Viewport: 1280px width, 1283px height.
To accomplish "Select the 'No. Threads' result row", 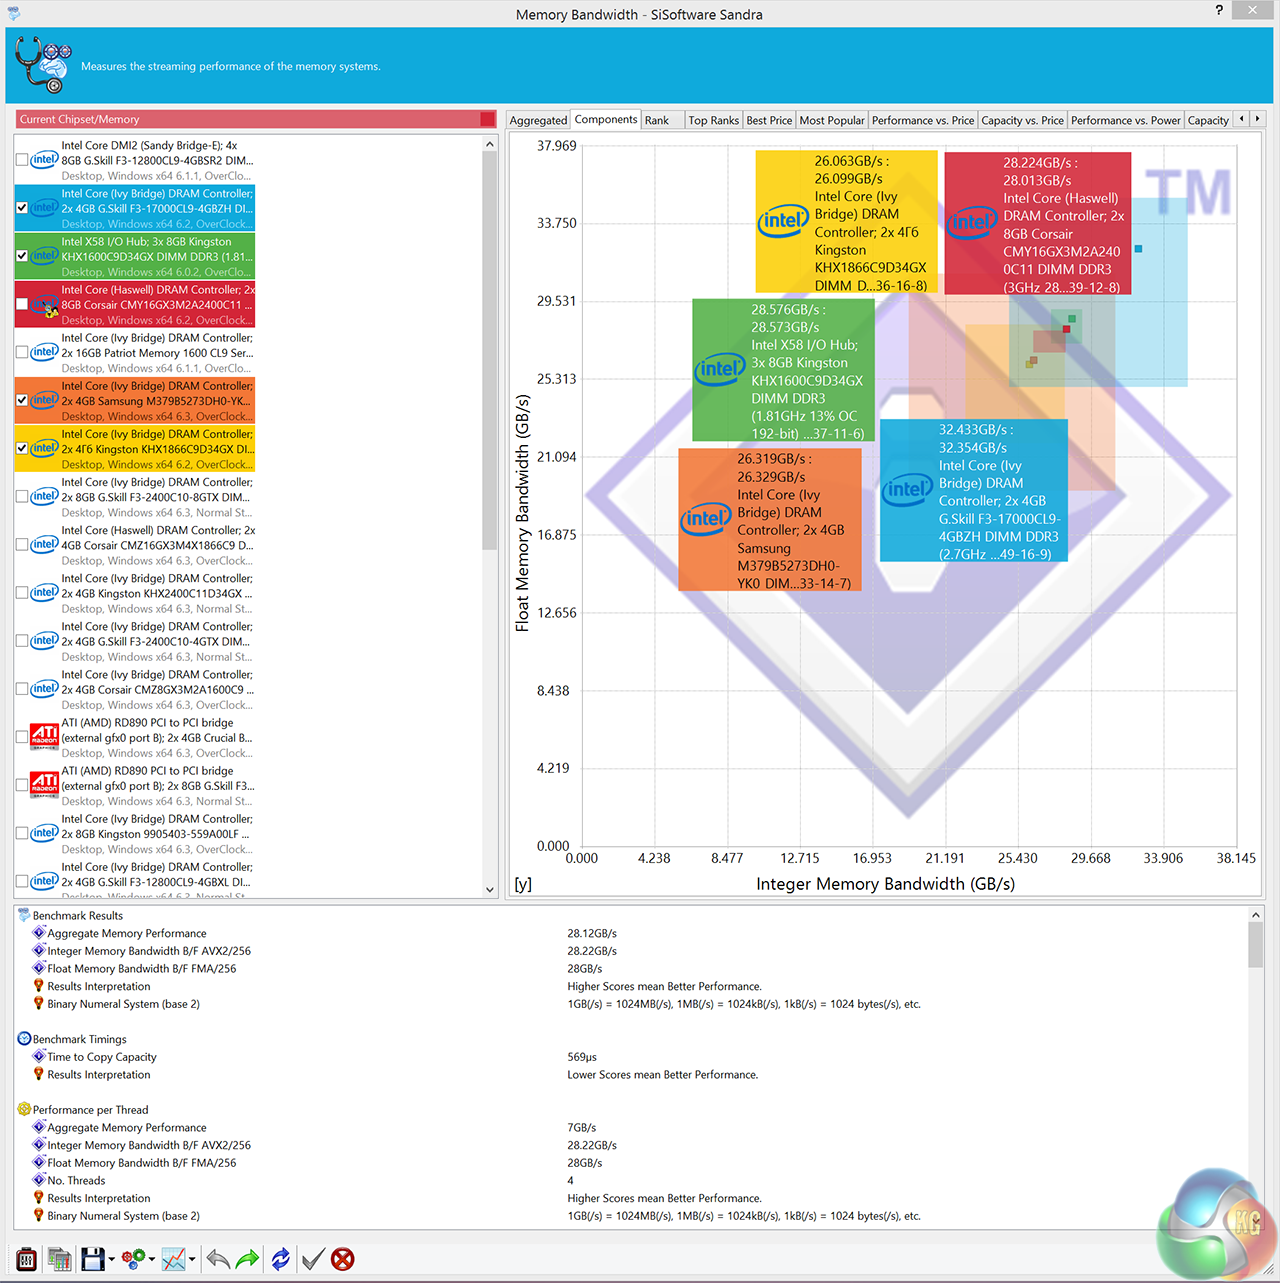I will click(x=76, y=1180).
